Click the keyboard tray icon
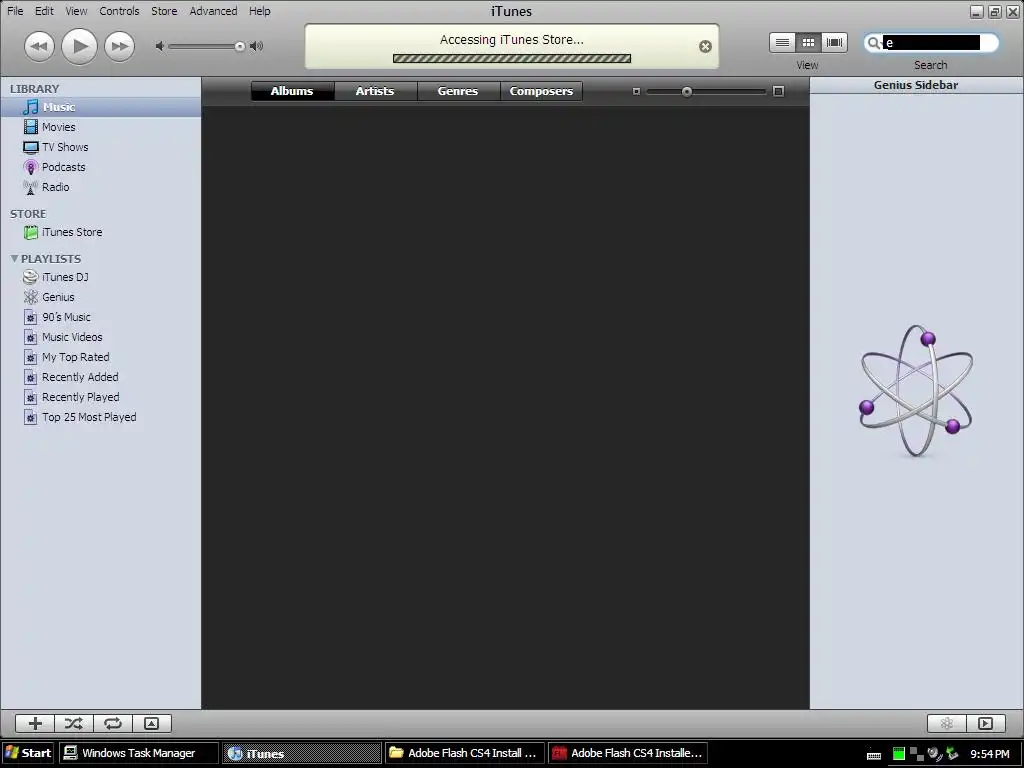 tap(874, 755)
